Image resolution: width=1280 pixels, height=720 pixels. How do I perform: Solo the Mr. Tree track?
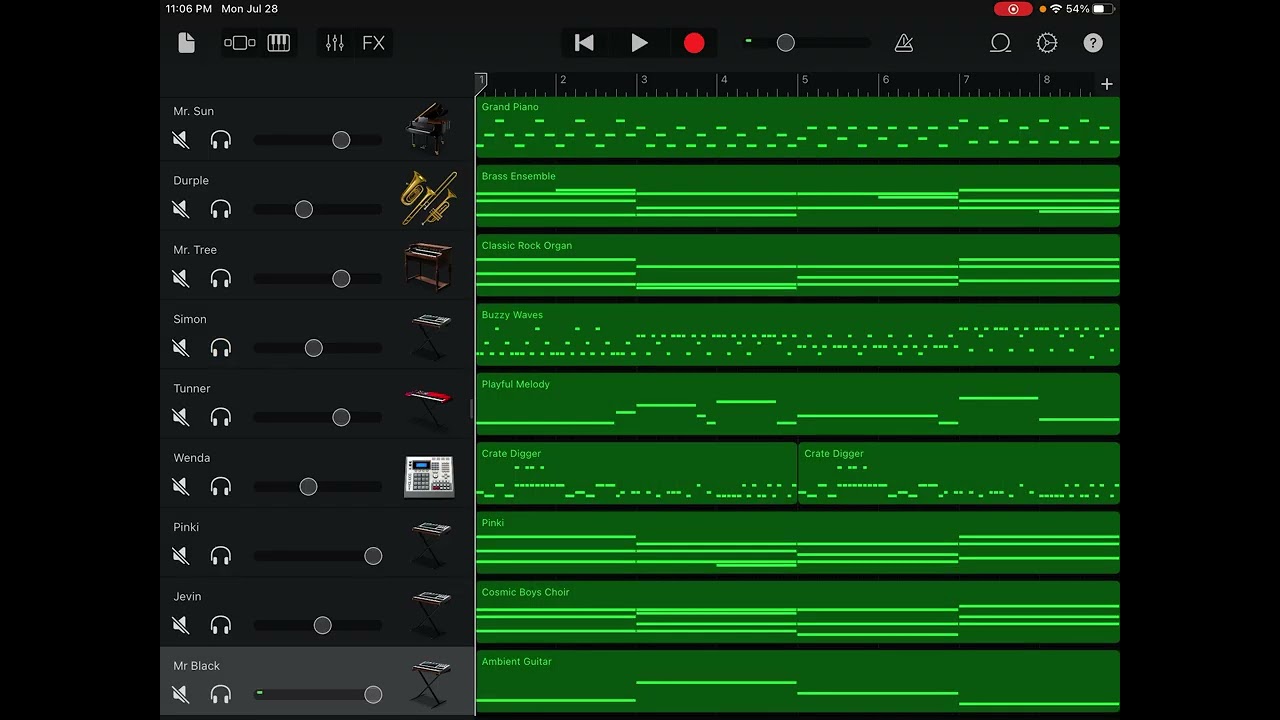[x=221, y=278]
